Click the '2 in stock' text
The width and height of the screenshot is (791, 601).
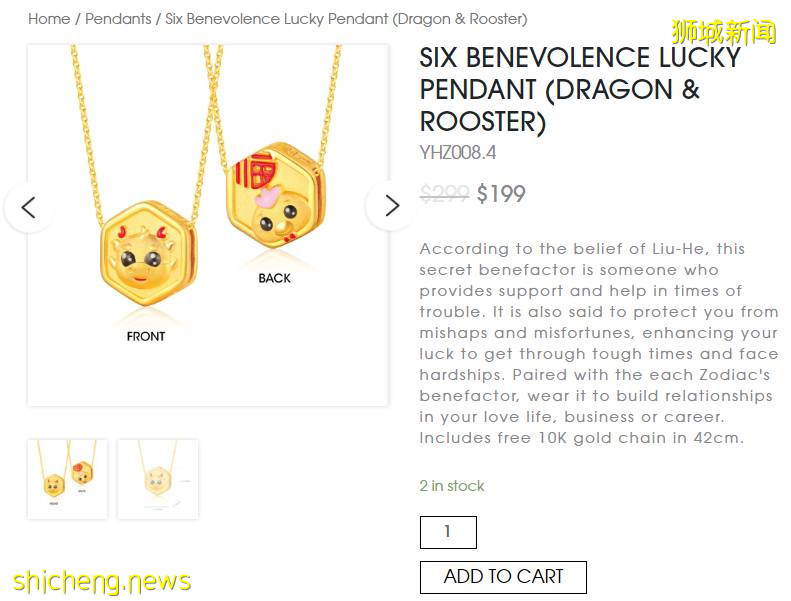(451, 486)
